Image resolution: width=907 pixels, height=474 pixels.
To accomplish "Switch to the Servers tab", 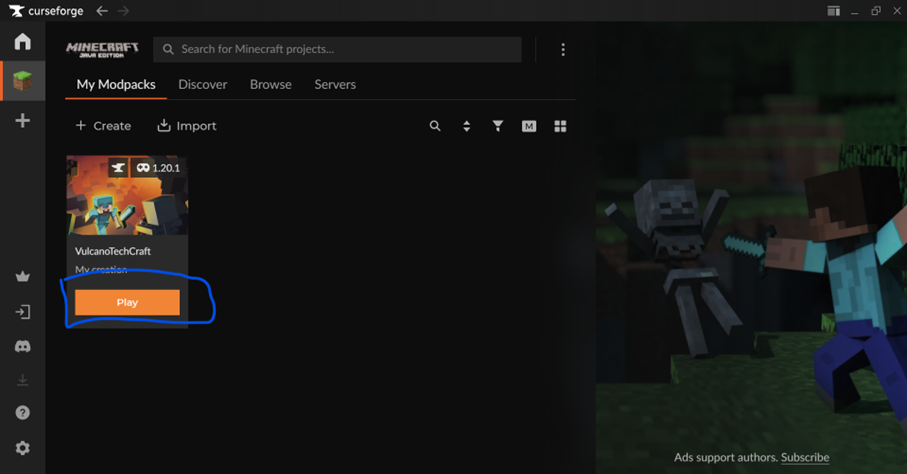I will click(x=335, y=84).
